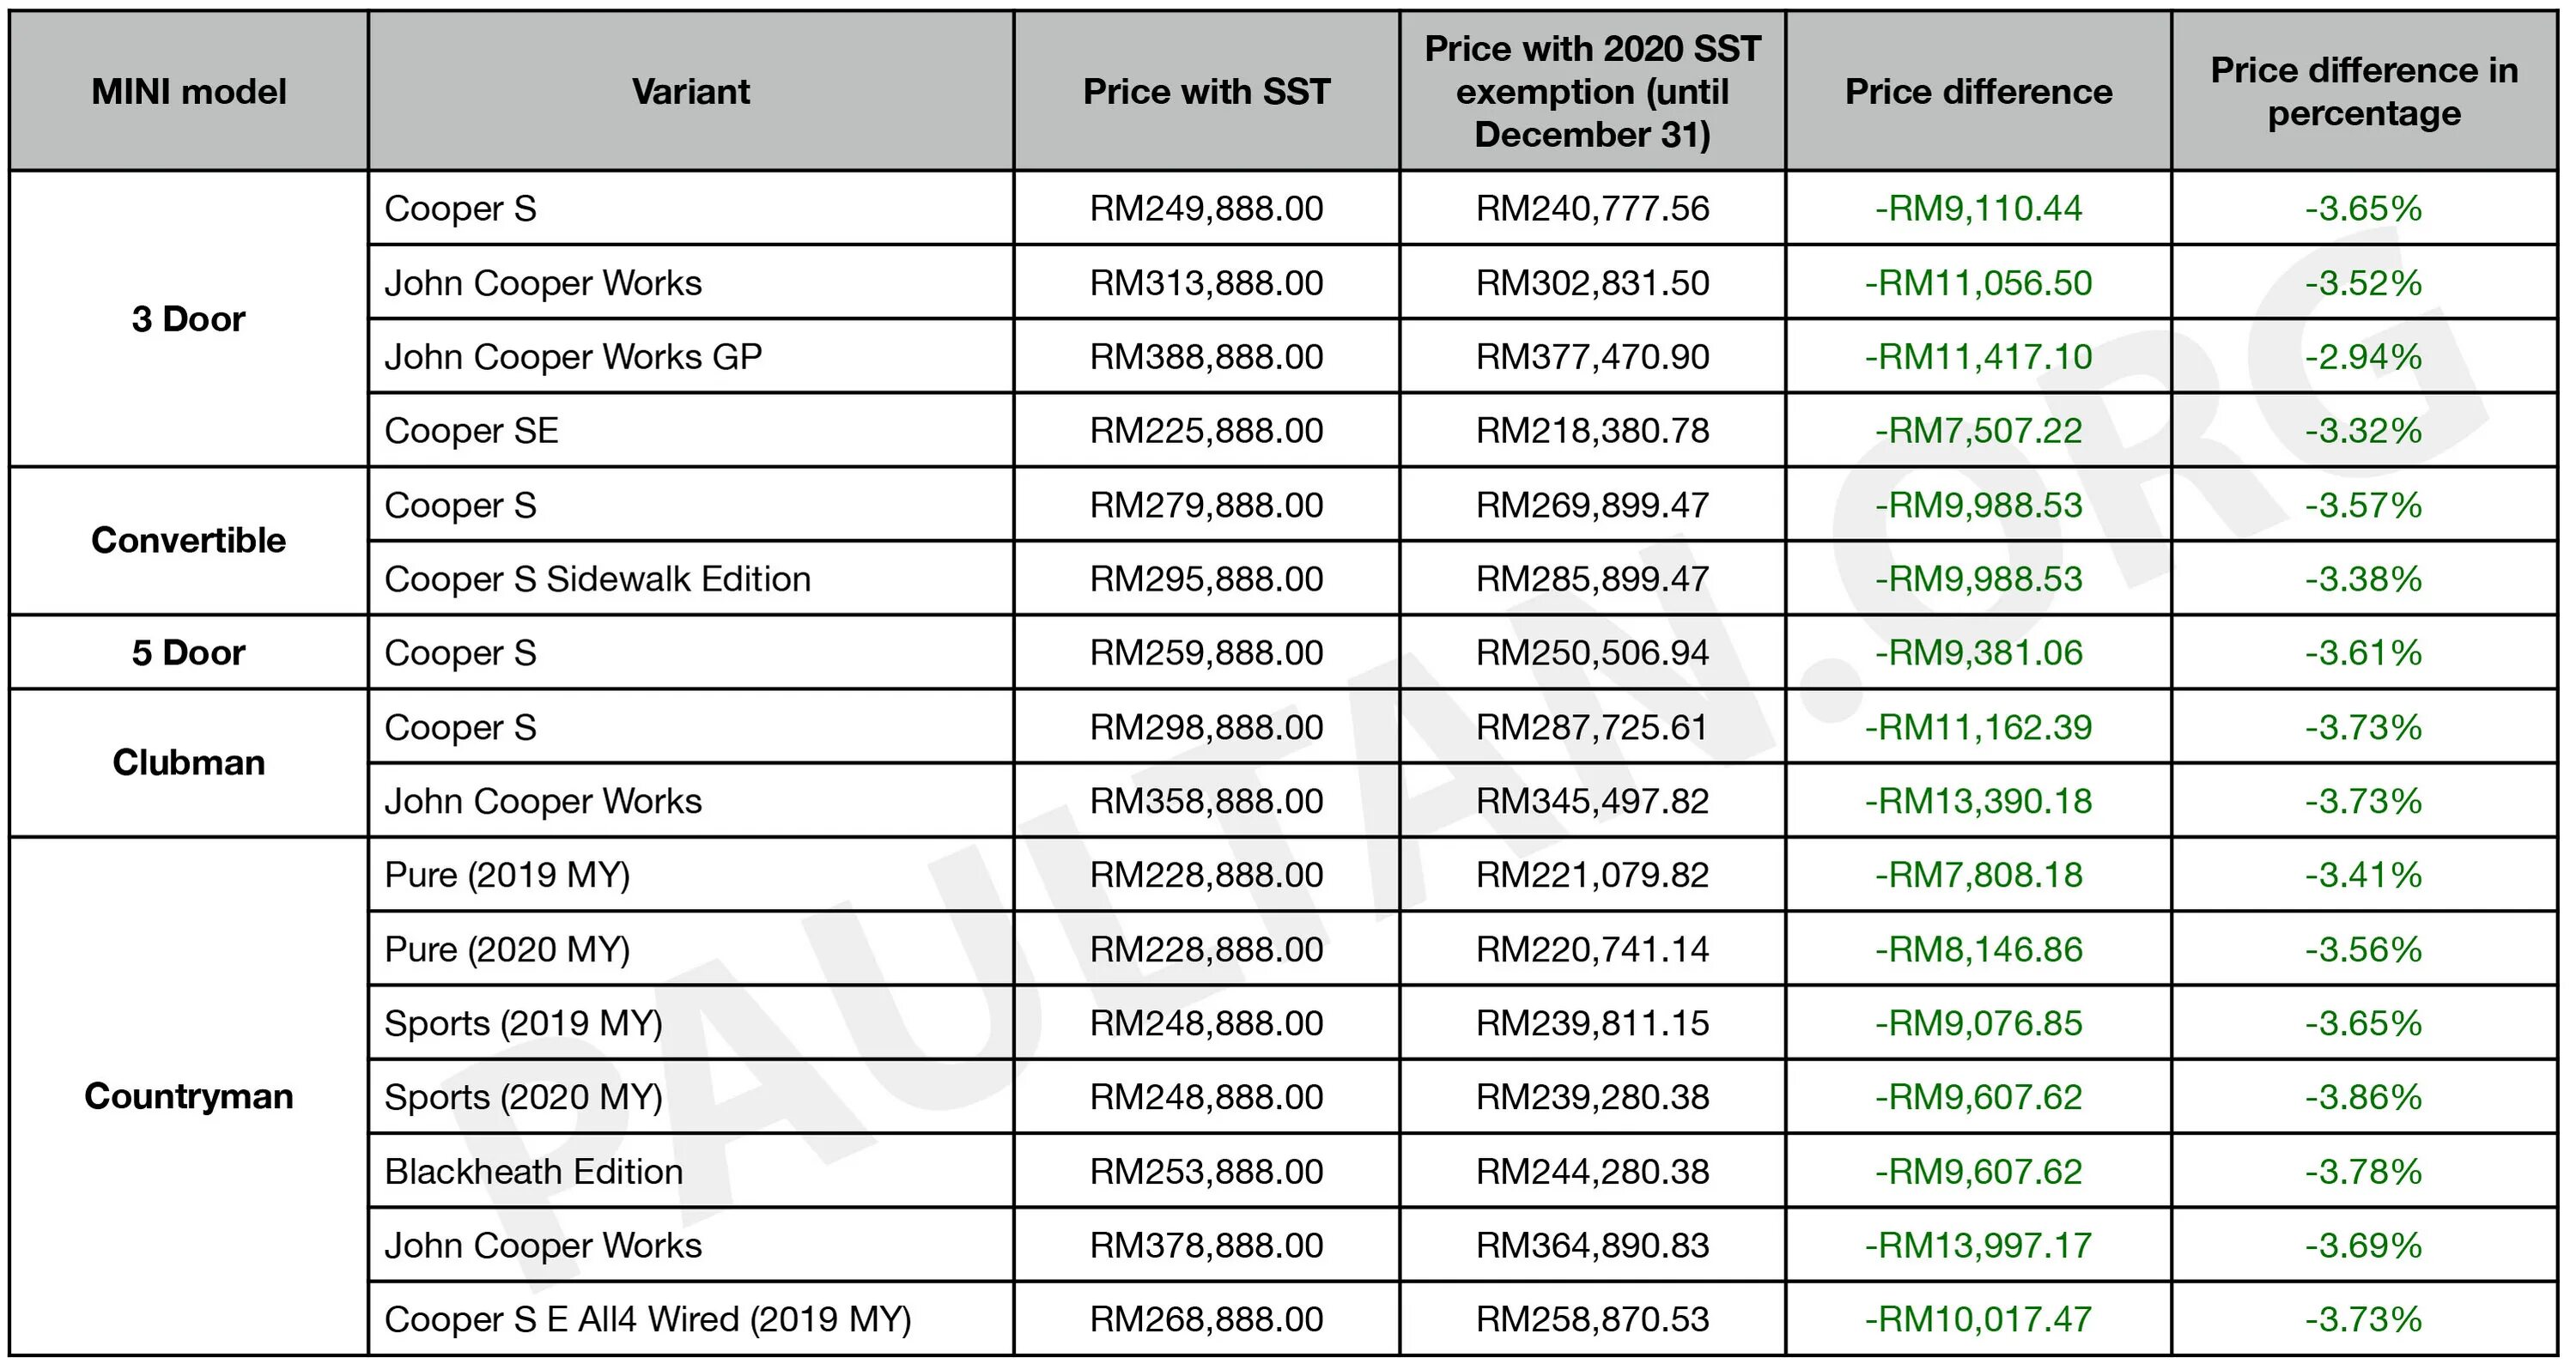The image size is (2576, 1370).
Task: Select the "Pure (2020 MY)" variant cell
Action: (x=507, y=949)
